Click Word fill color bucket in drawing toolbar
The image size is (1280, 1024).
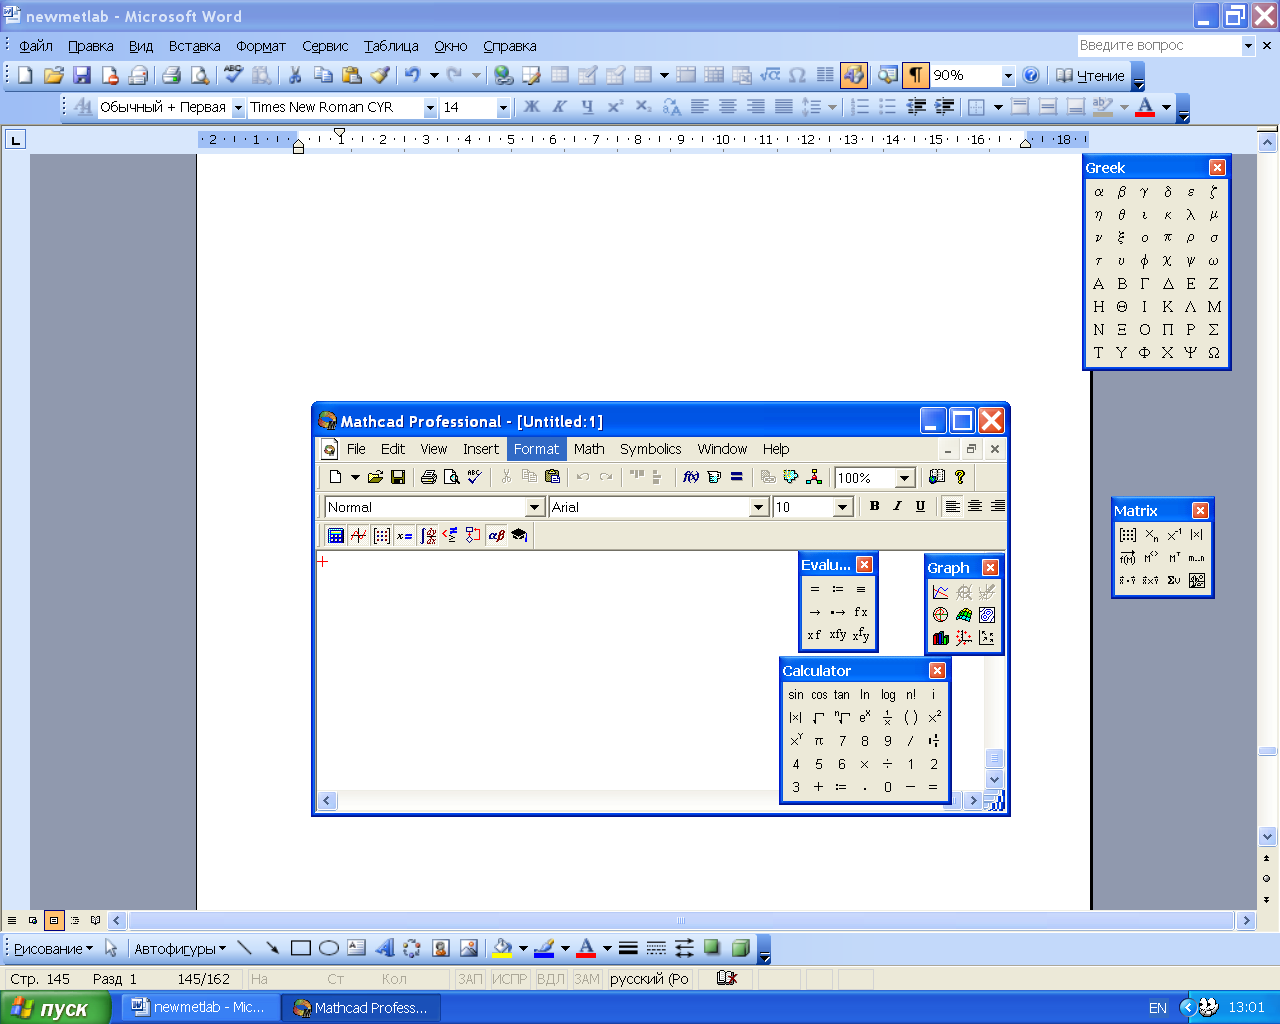click(503, 948)
